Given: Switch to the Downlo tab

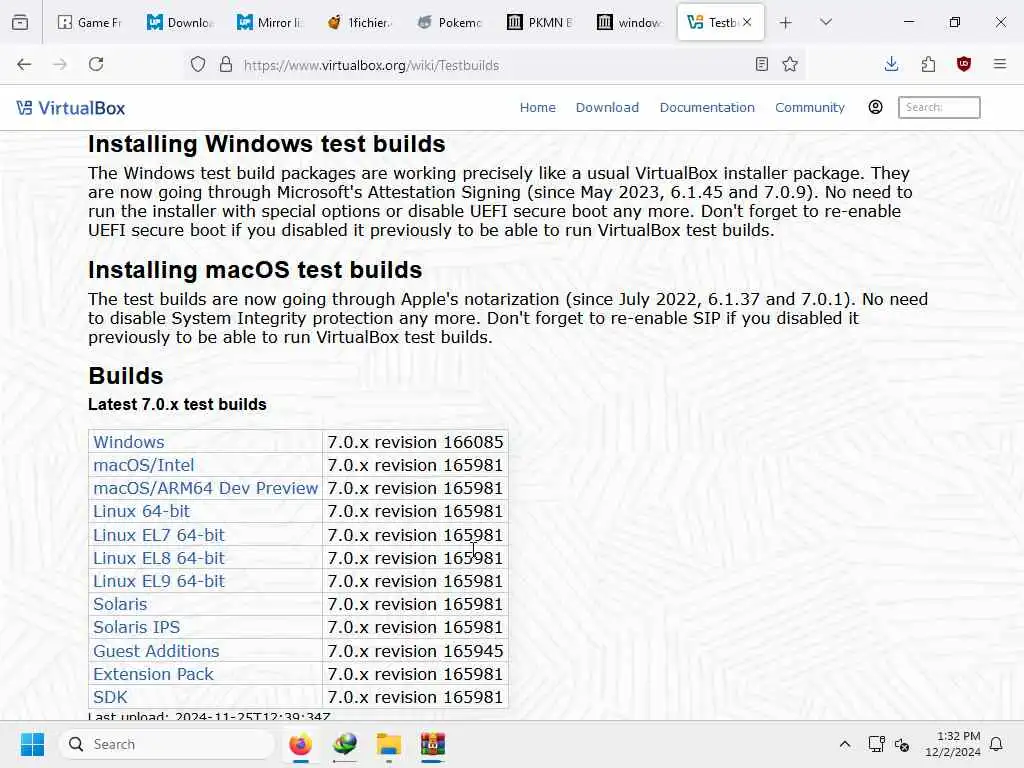Looking at the screenshot, I should click(x=180, y=22).
